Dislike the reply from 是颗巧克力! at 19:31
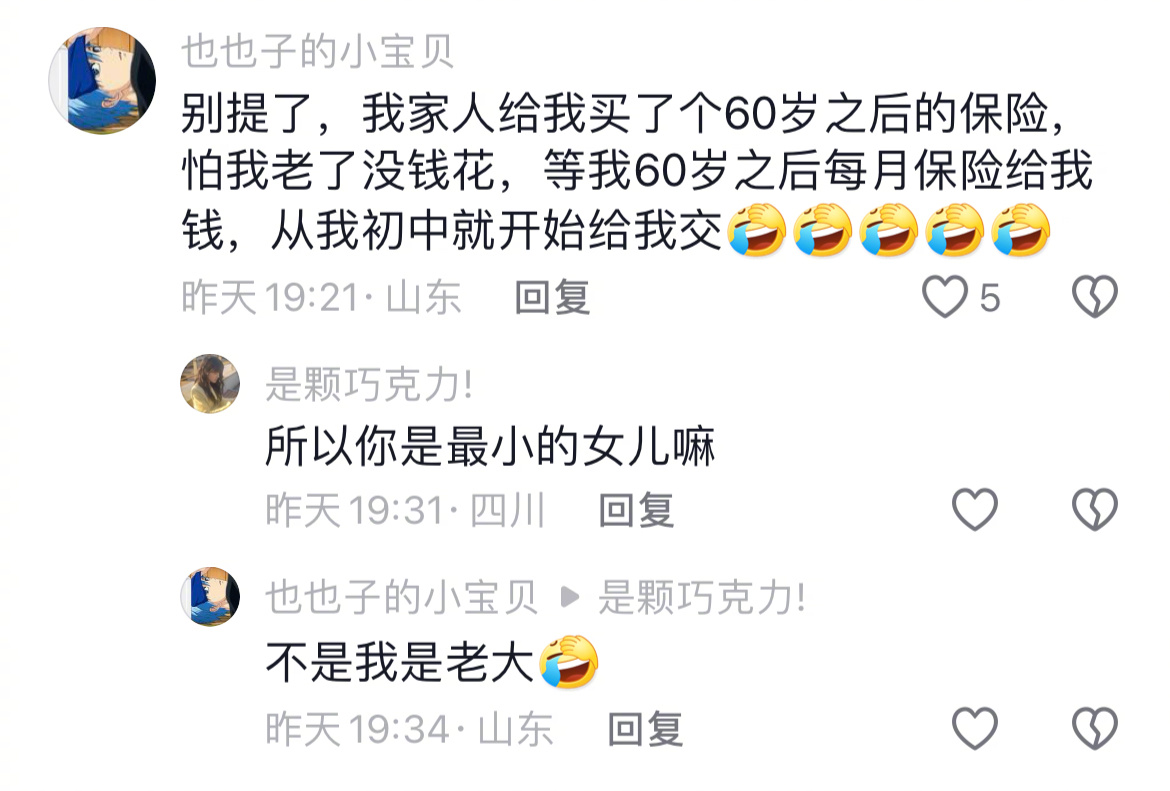Image resolution: width=1170 pixels, height=791 pixels. pos(1095,510)
